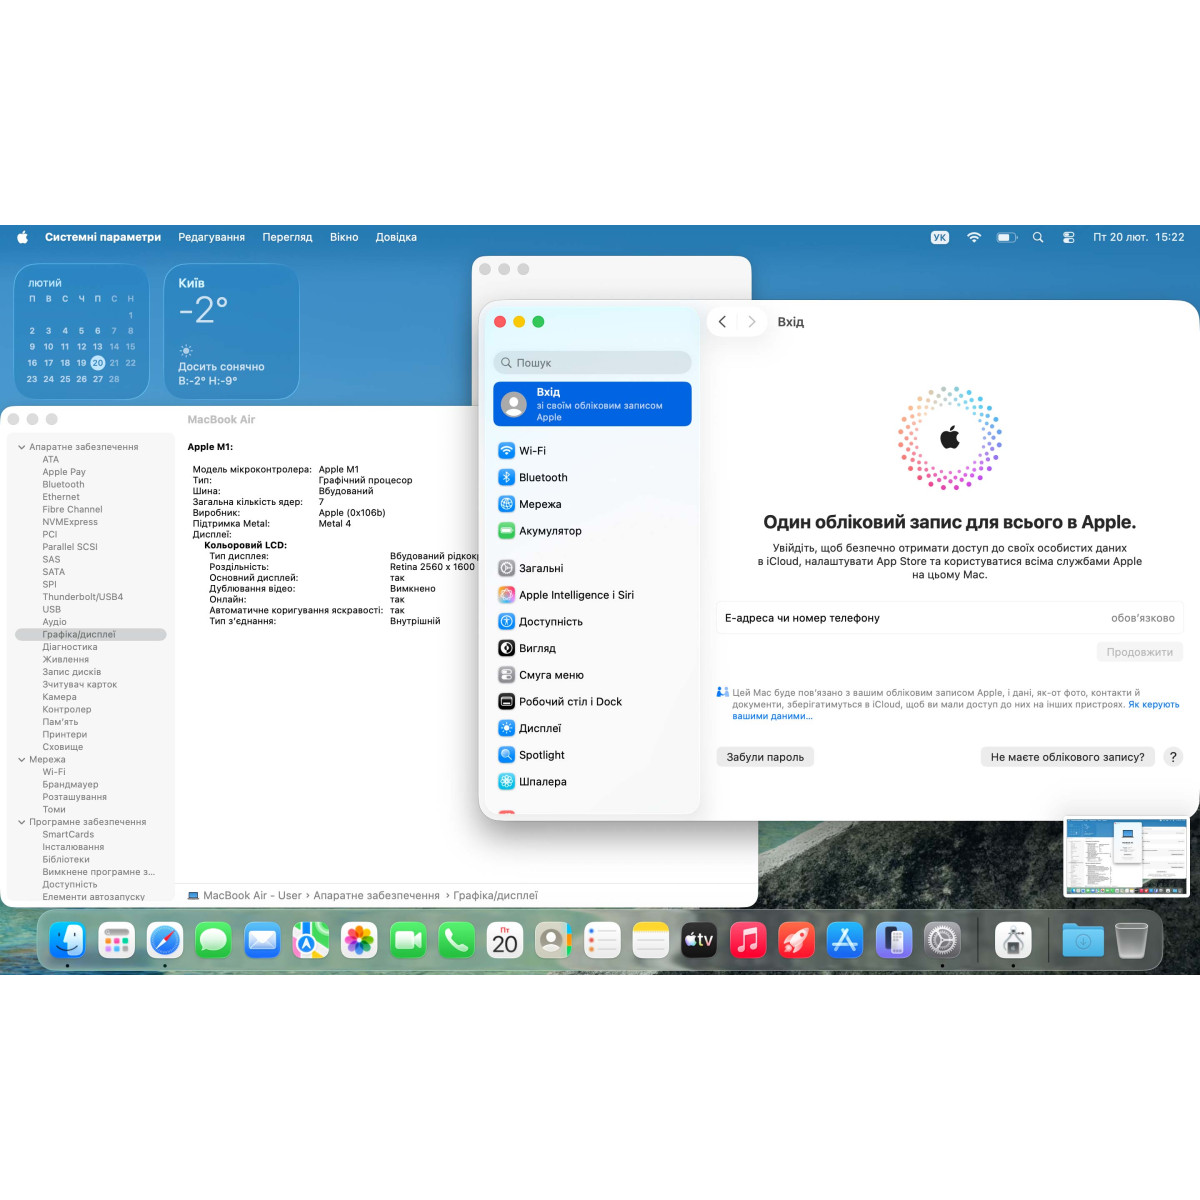Select Apple Pay in System Information tree
1200x1200 pixels.
pos(64,472)
